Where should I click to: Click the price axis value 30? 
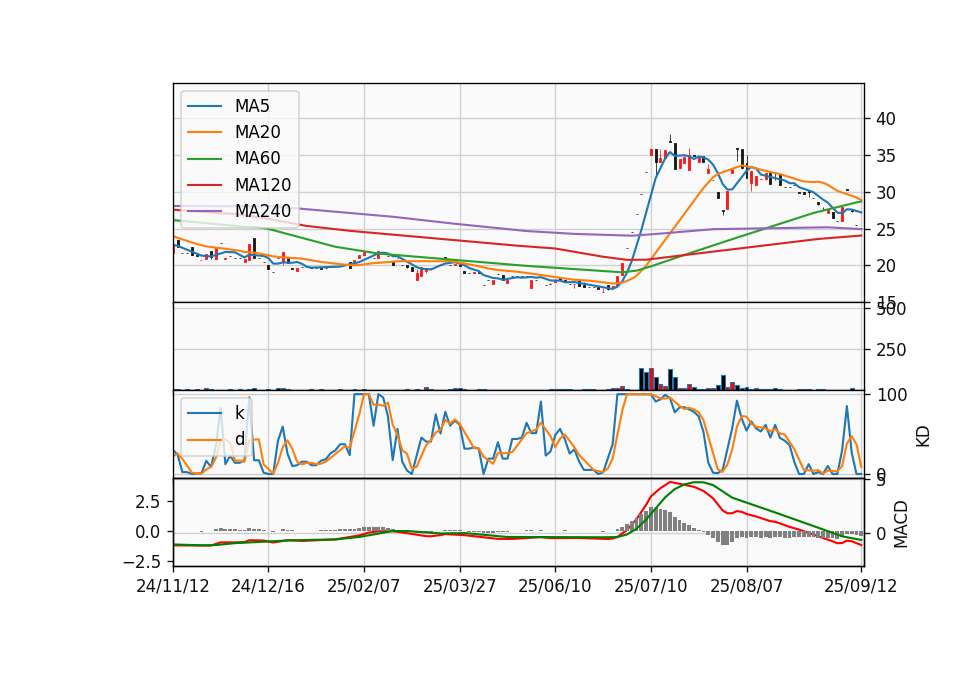(886, 192)
